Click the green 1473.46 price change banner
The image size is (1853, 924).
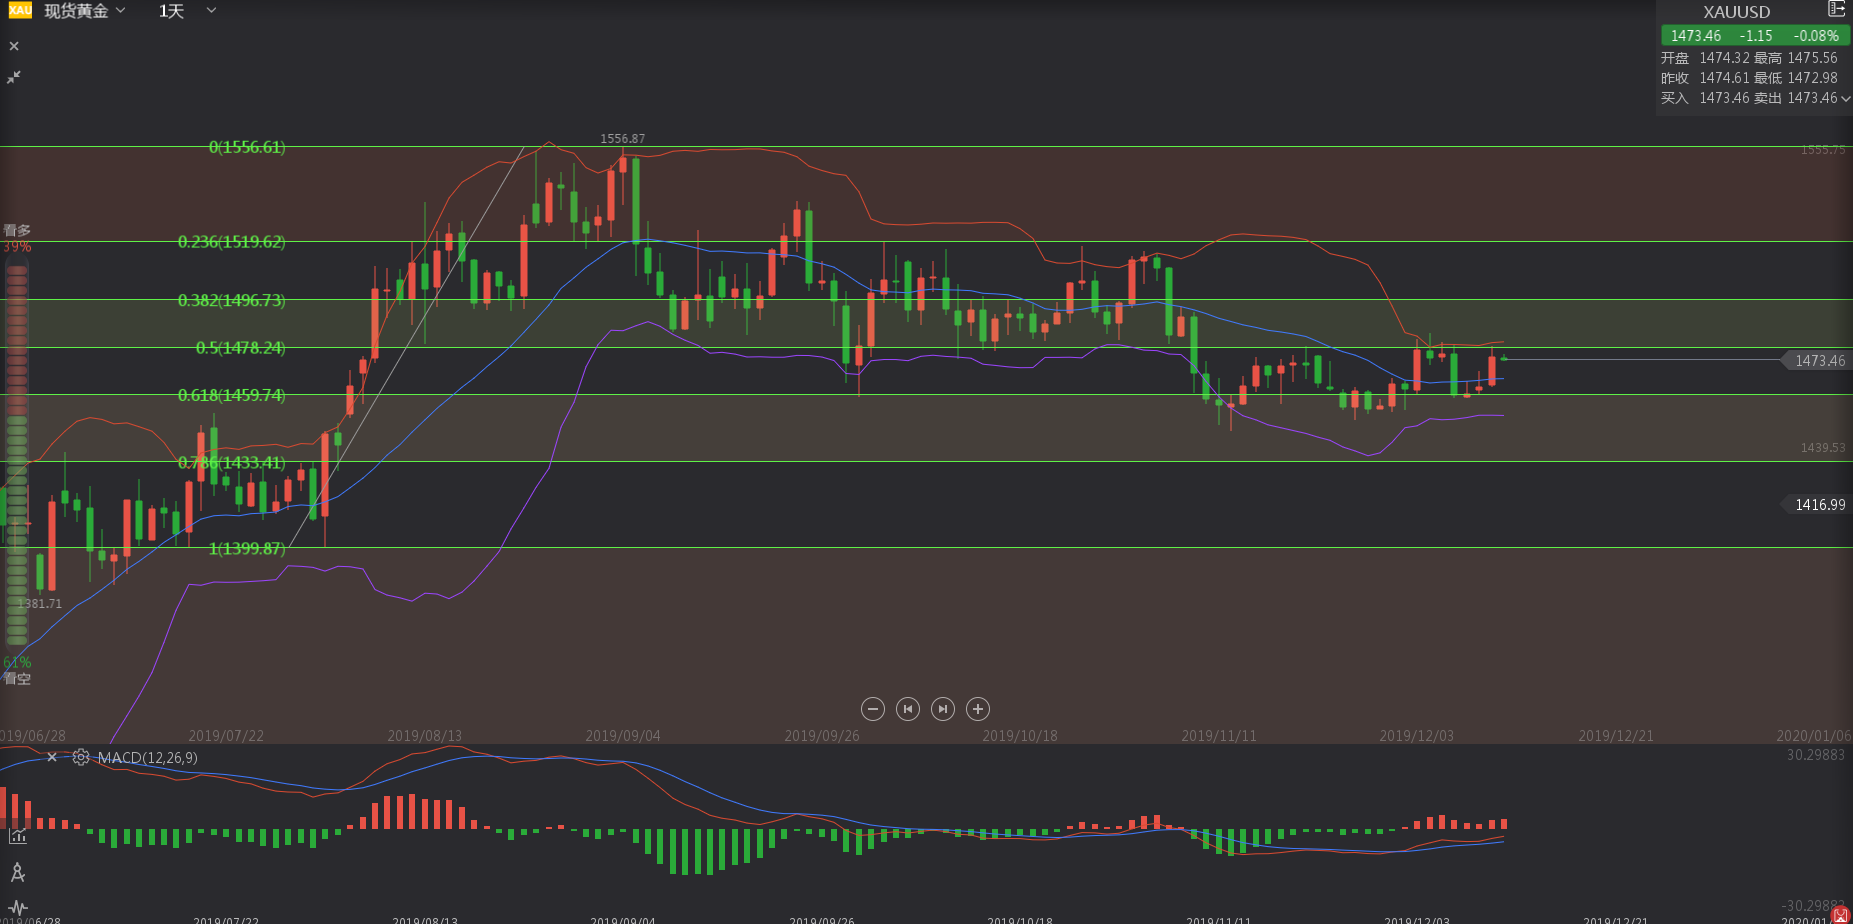tap(1755, 35)
